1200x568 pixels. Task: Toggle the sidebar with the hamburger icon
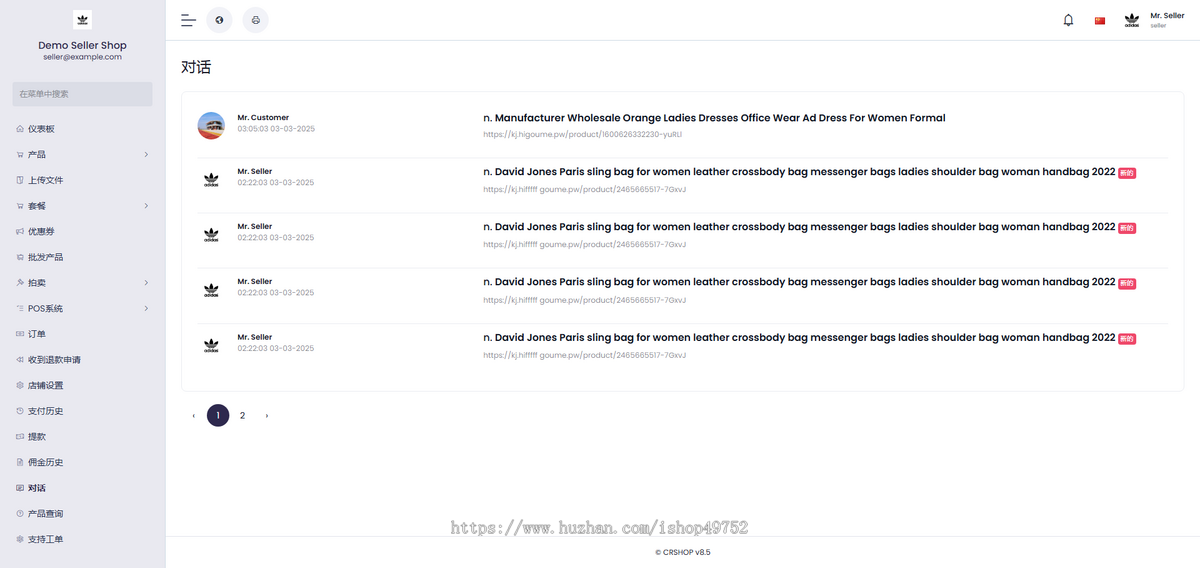pyautogui.click(x=188, y=20)
